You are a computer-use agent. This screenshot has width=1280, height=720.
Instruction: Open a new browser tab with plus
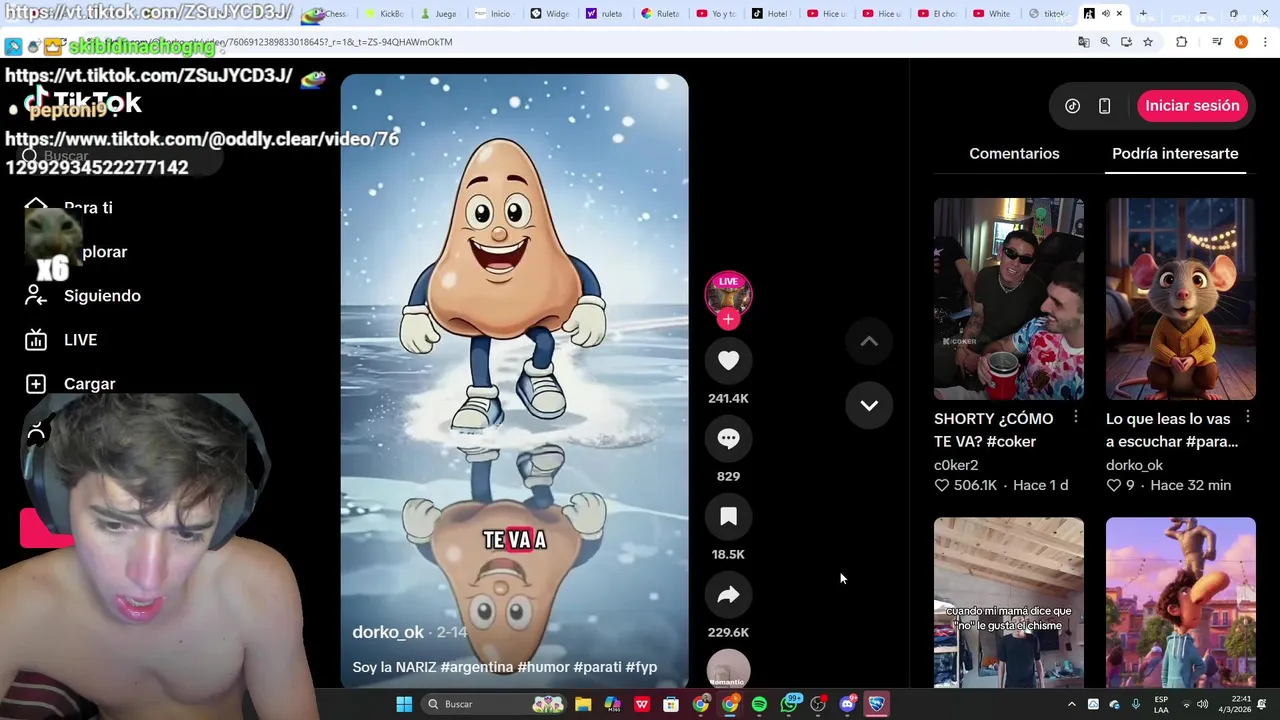1143,14
